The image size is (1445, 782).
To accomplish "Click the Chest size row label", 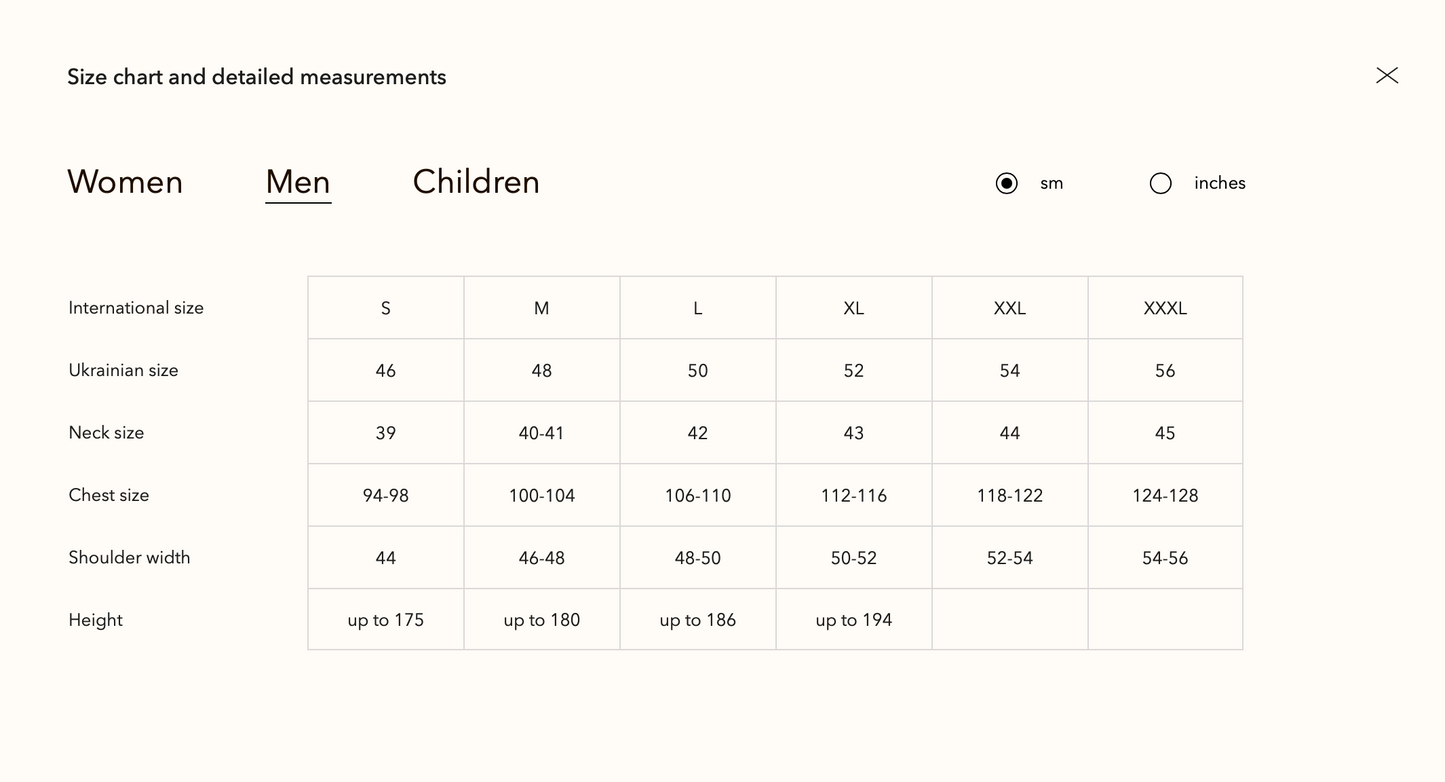I will pos(109,495).
